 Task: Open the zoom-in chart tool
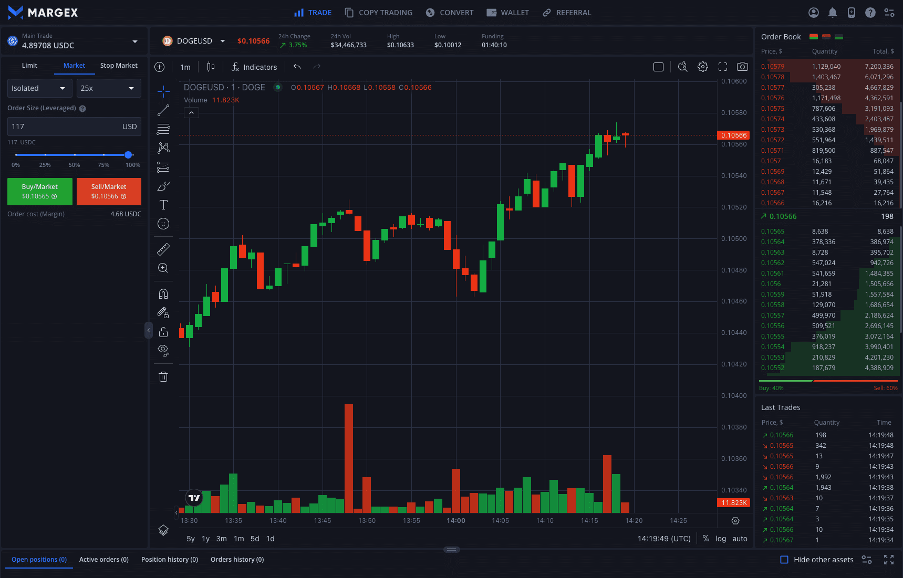163,267
